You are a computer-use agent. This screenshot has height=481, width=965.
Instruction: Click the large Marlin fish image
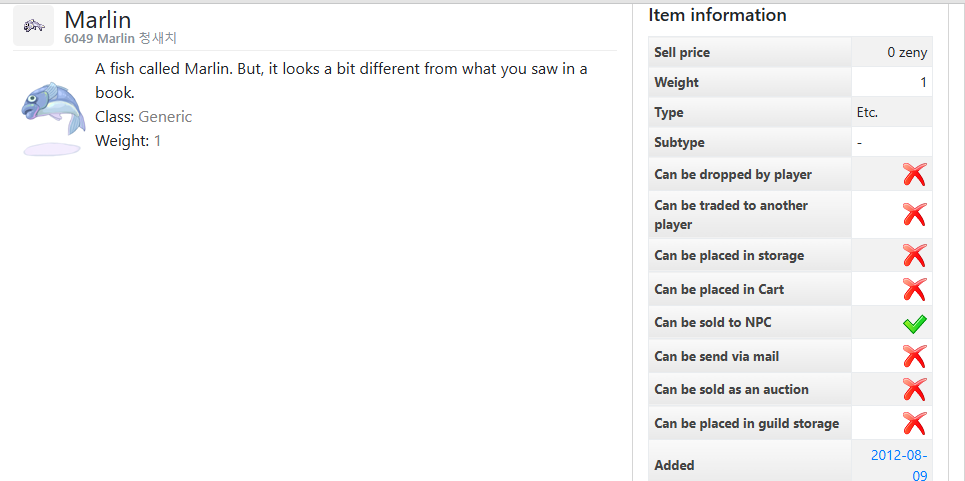click(52, 108)
